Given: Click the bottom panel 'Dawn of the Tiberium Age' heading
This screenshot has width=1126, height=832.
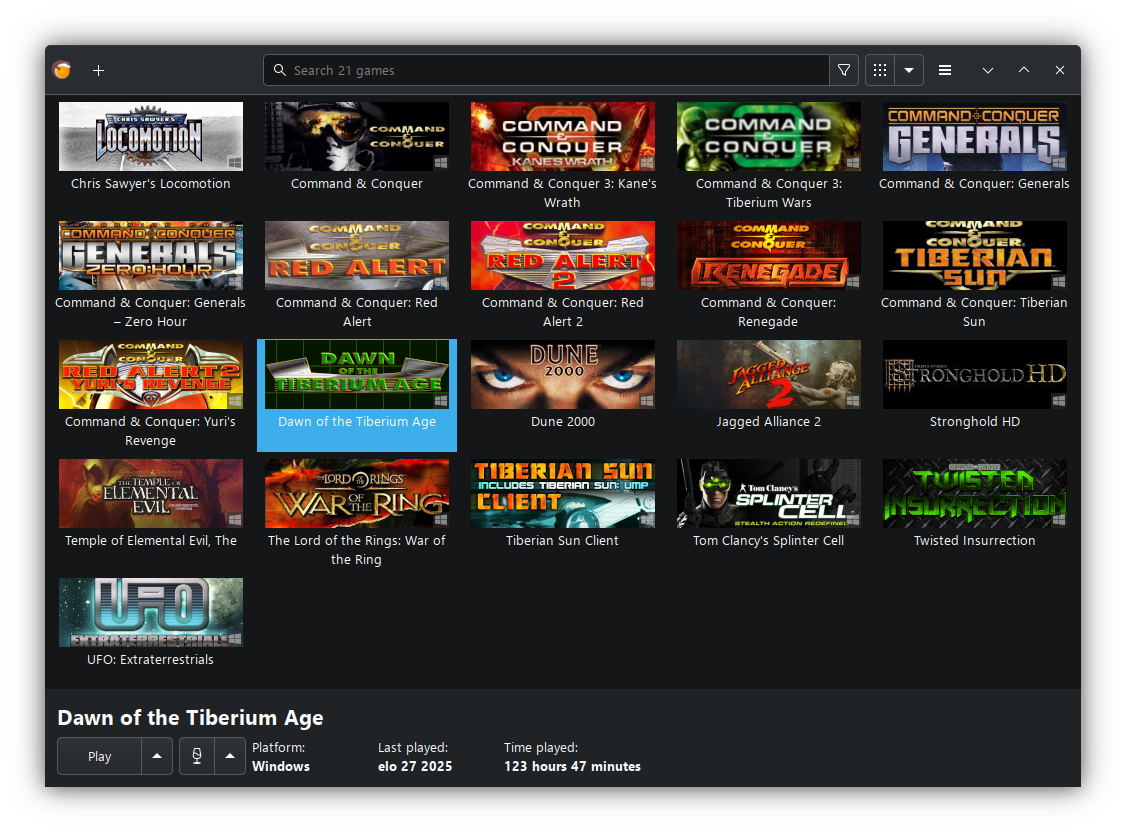Looking at the screenshot, I should point(190,718).
